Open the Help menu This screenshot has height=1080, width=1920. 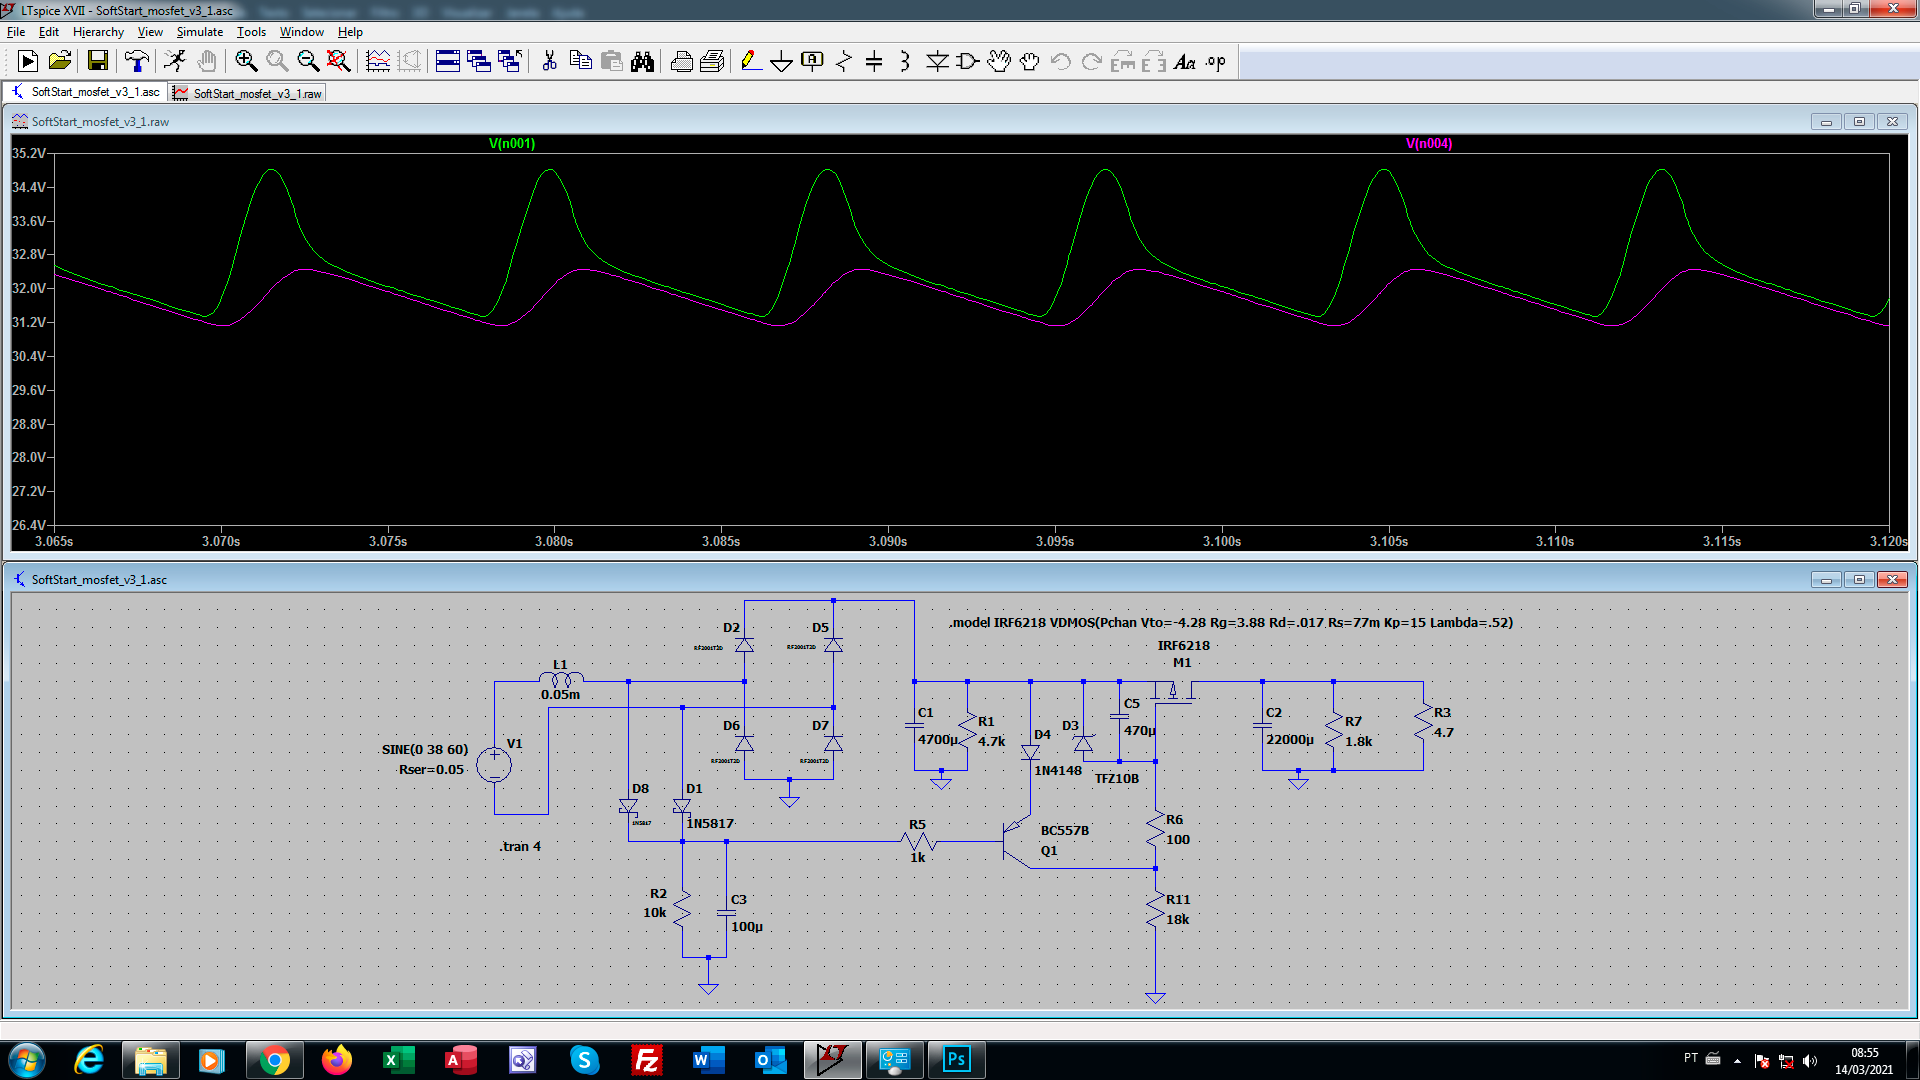coord(350,32)
